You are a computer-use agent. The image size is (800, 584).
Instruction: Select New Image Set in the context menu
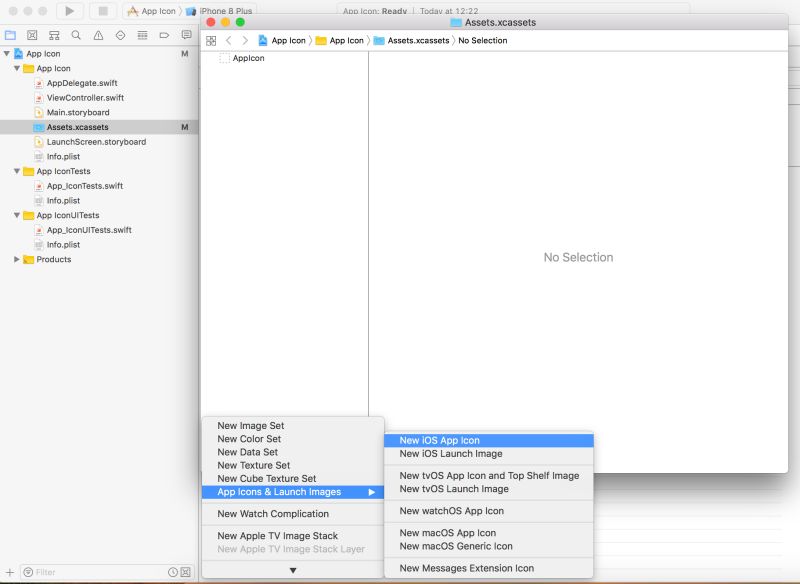click(250, 424)
